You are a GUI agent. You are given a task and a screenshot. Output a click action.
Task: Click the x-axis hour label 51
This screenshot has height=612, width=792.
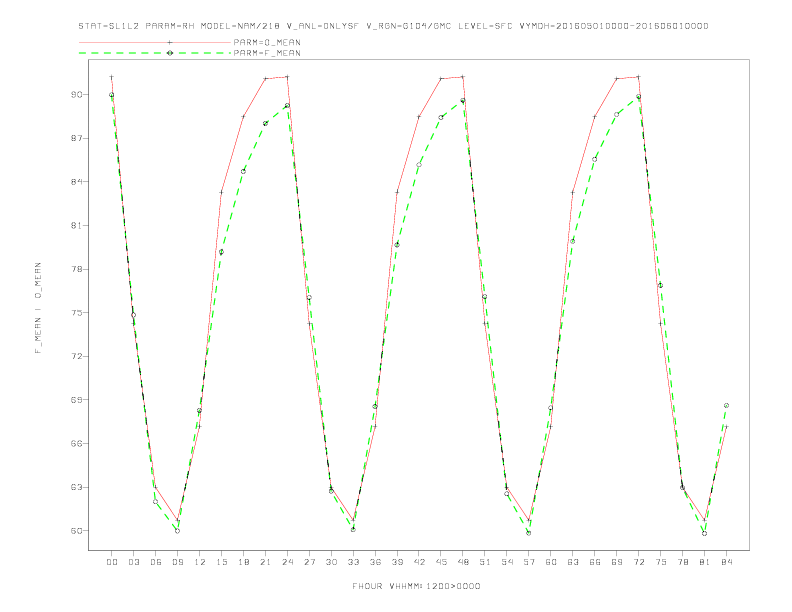click(485, 562)
